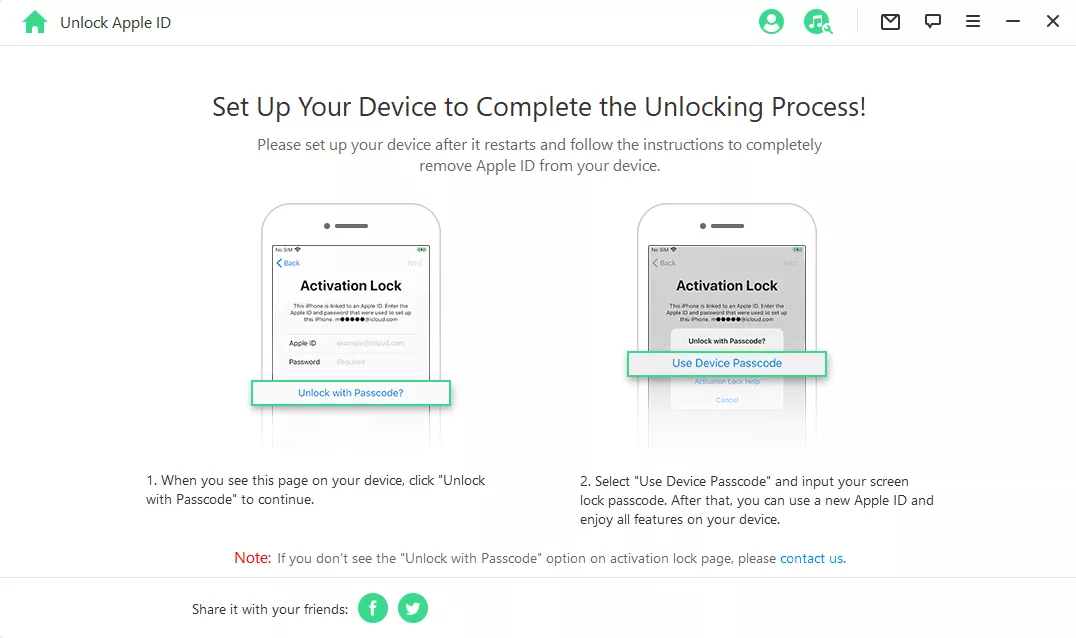Open the hamburger menu
The width and height of the screenshot is (1076, 638).
(x=973, y=21)
